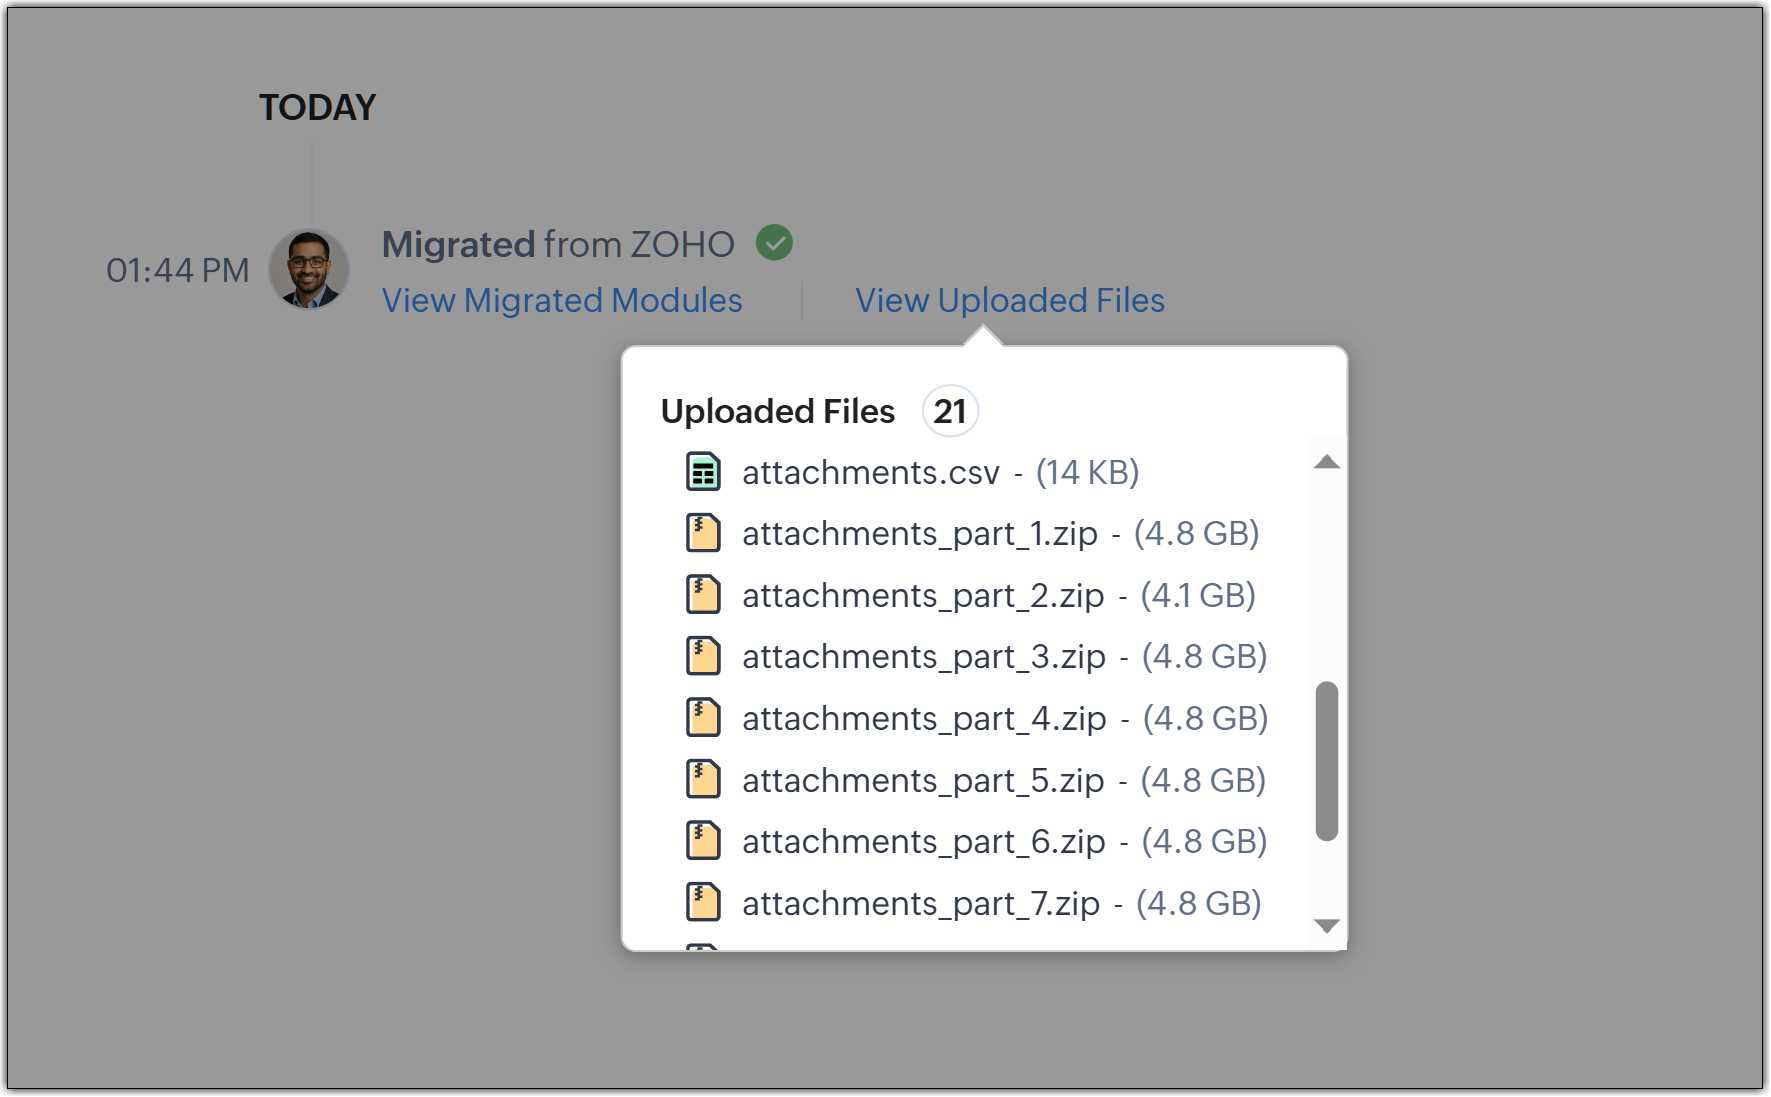Select attachments_part_2.zip file name
Image resolution: width=1771 pixels, height=1097 pixels.
pyautogui.click(x=922, y=596)
